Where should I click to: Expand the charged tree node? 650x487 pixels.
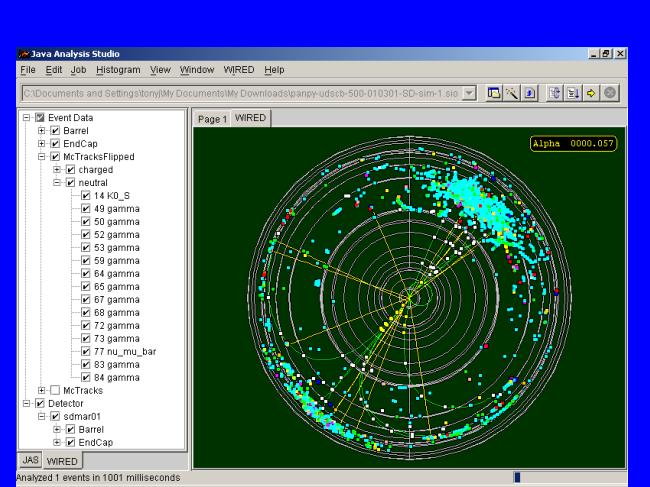coord(57,170)
